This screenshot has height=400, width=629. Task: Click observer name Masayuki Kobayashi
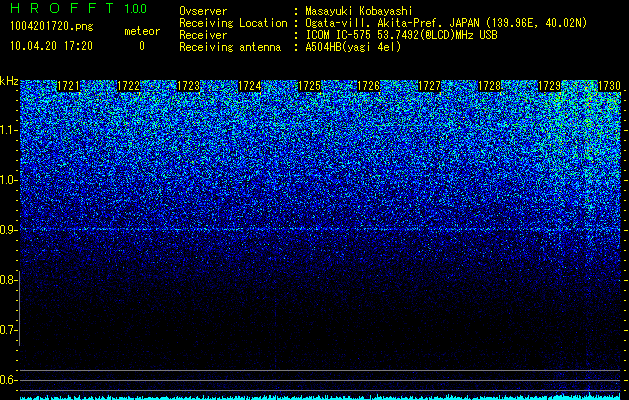pyautogui.click(x=359, y=11)
